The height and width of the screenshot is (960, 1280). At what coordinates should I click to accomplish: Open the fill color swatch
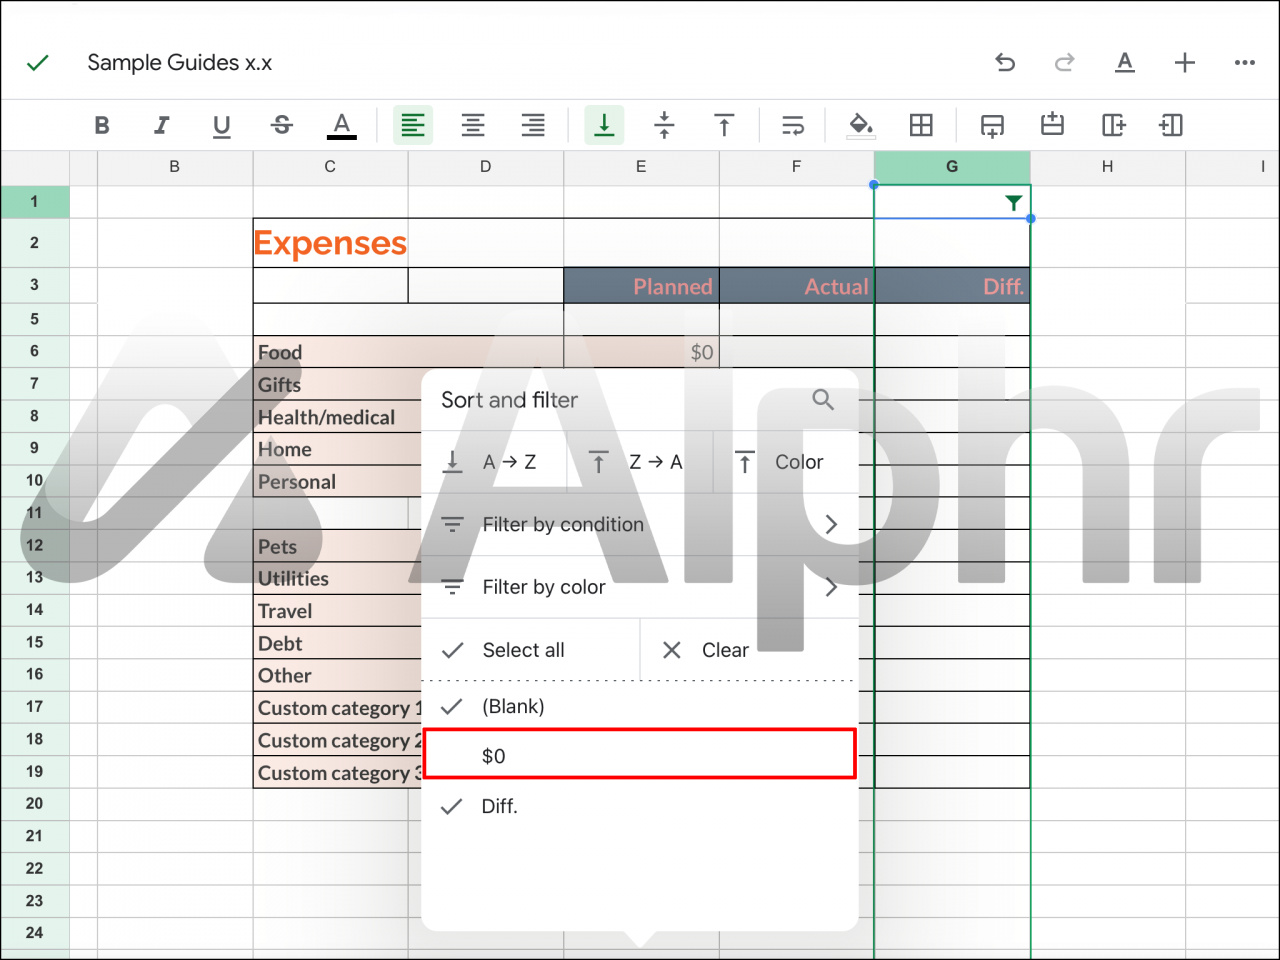click(860, 125)
